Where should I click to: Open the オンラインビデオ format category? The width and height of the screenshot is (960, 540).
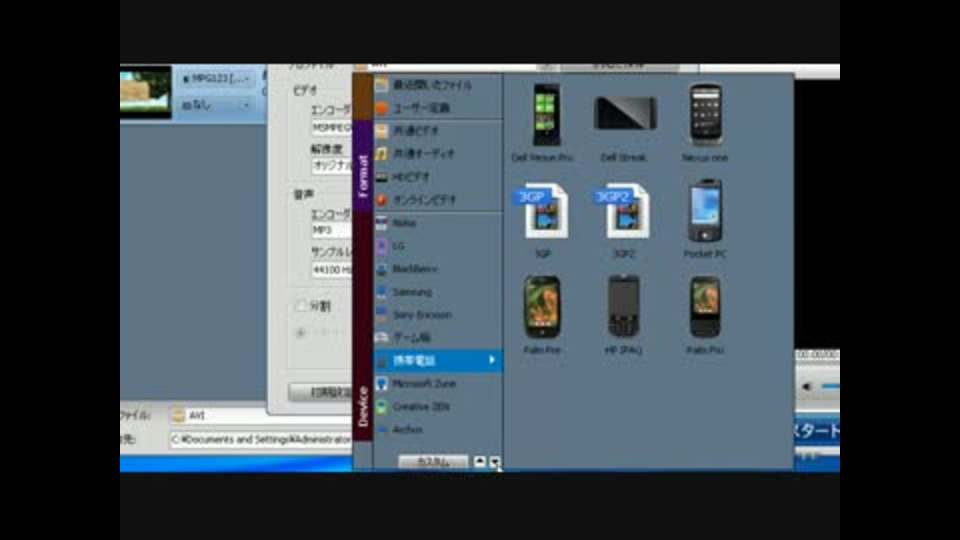[438, 200]
